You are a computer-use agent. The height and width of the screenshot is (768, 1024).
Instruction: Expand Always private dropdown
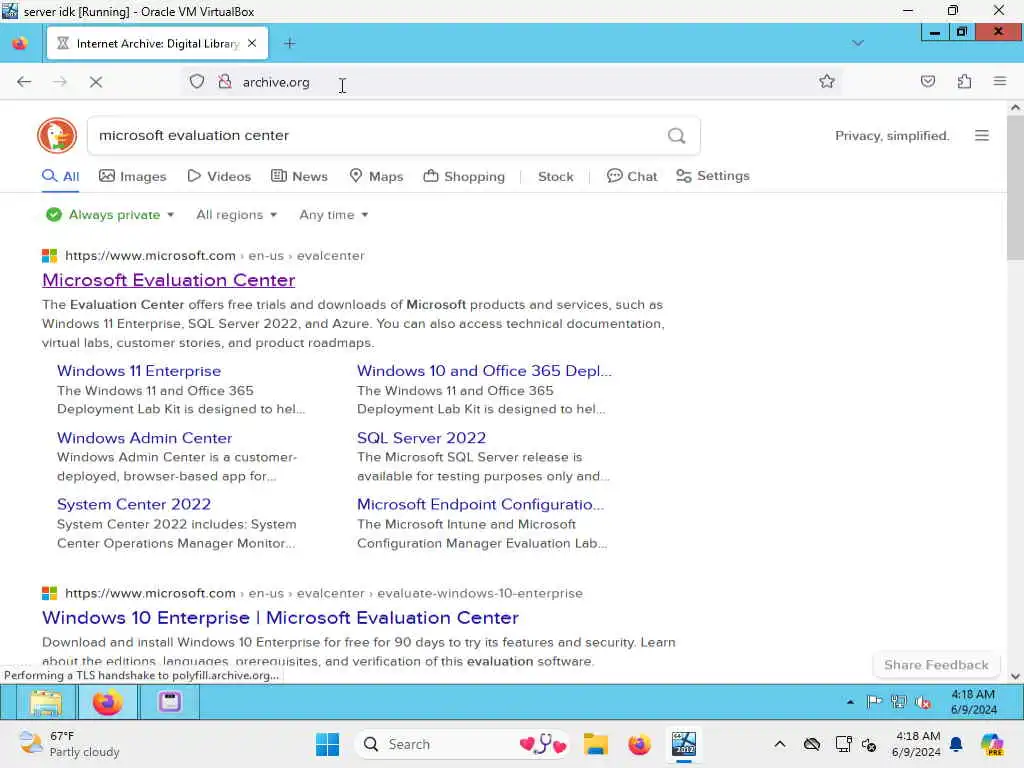(x=110, y=215)
